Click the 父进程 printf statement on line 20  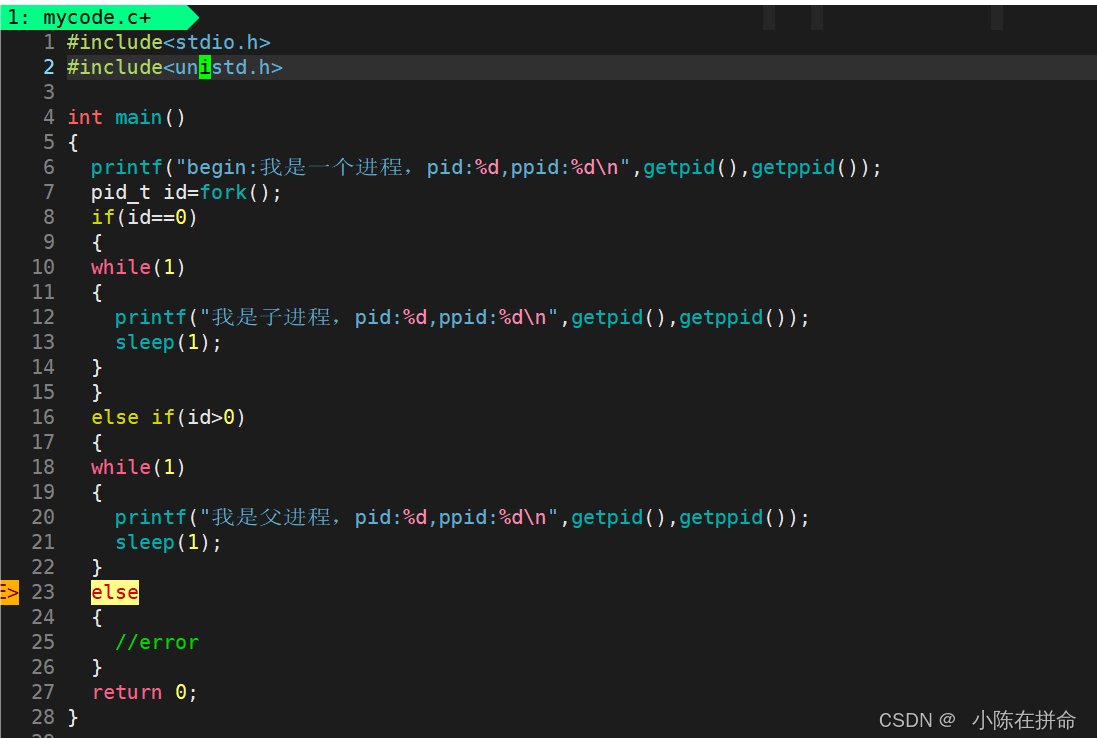coord(462,518)
